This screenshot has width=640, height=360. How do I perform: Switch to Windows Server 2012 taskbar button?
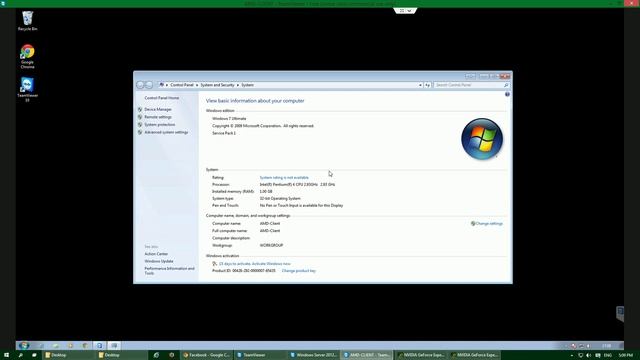click(313, 355)
